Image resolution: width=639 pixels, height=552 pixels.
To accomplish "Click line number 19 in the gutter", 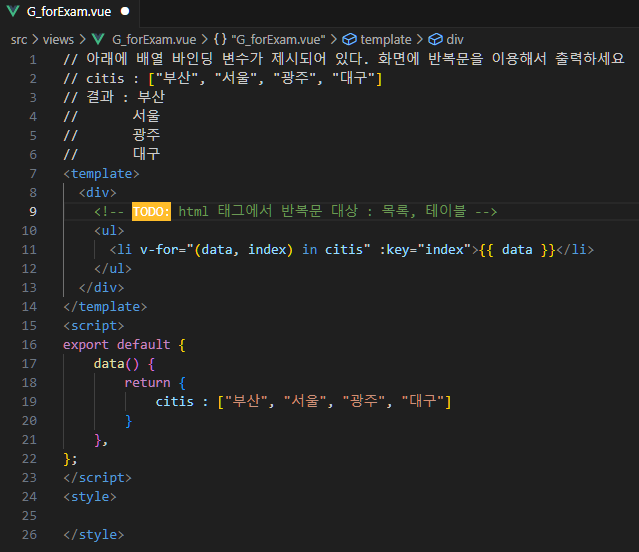I will coord(29,402).
